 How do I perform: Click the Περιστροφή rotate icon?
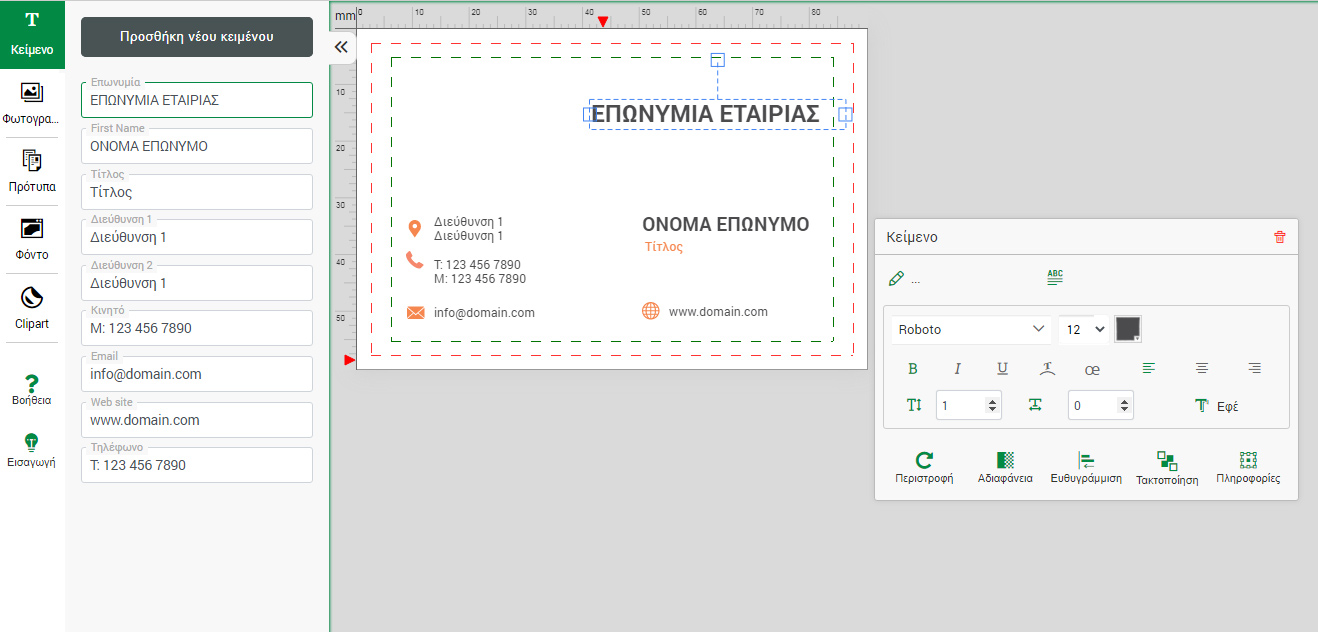[x=924, y=460]
